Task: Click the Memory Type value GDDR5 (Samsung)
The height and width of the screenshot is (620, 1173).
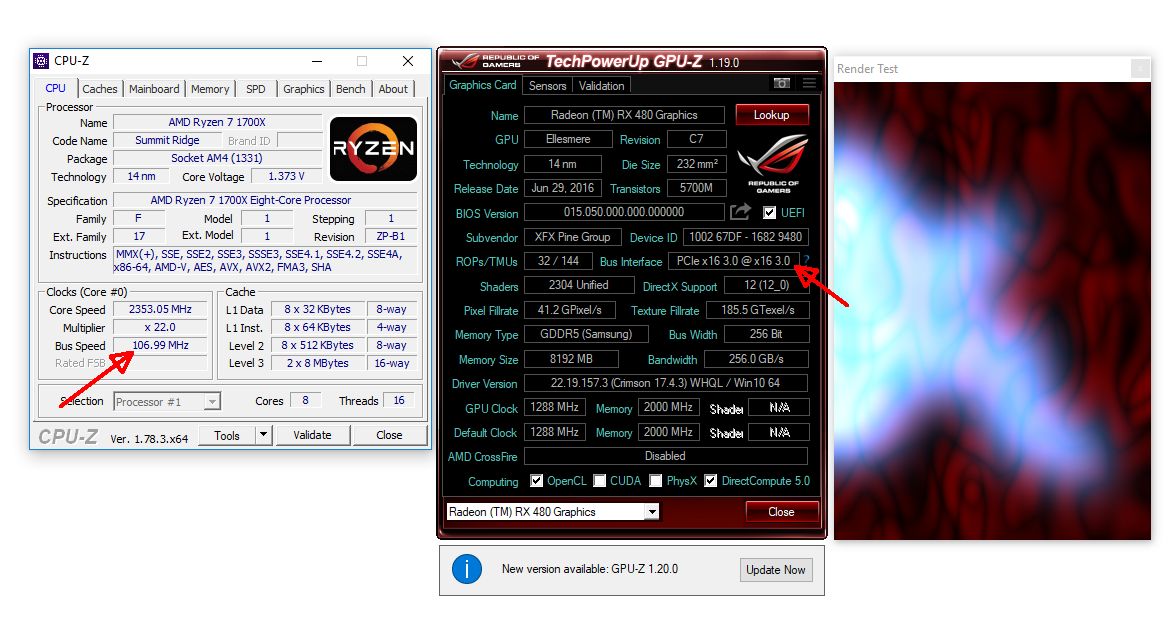Action: (586, 334)
